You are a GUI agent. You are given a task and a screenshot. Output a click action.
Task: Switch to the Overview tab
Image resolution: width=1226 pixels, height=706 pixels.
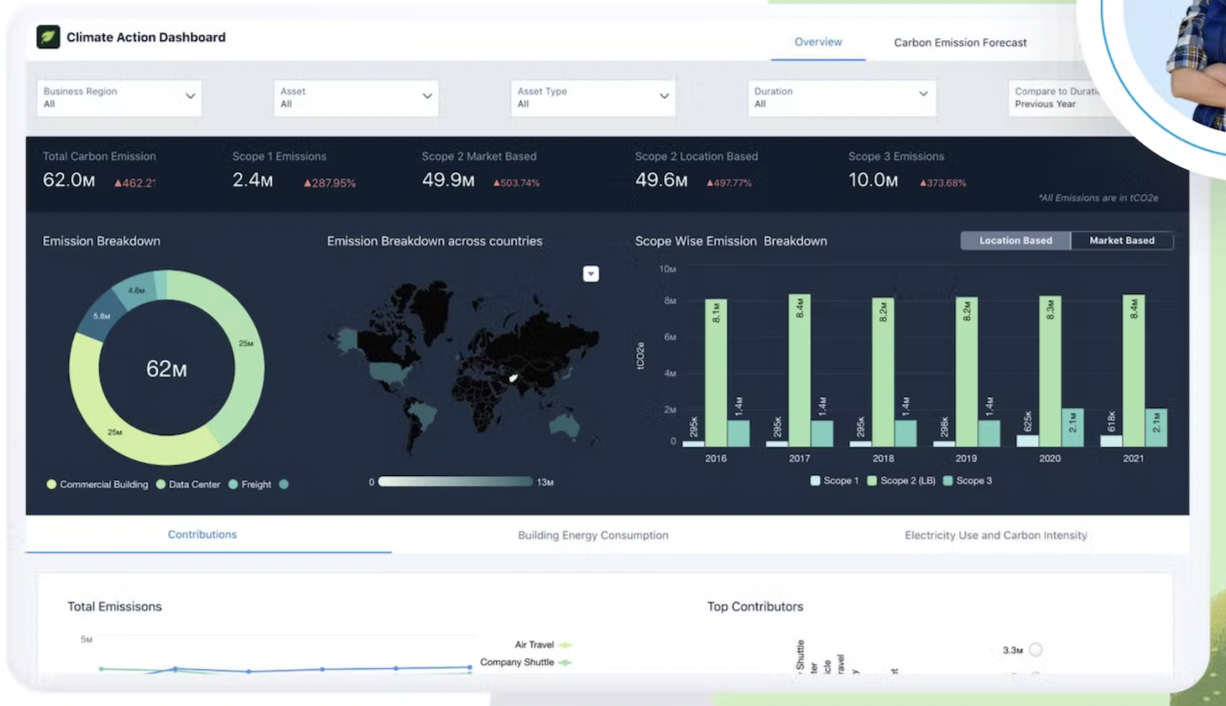(x=818, y=42)
